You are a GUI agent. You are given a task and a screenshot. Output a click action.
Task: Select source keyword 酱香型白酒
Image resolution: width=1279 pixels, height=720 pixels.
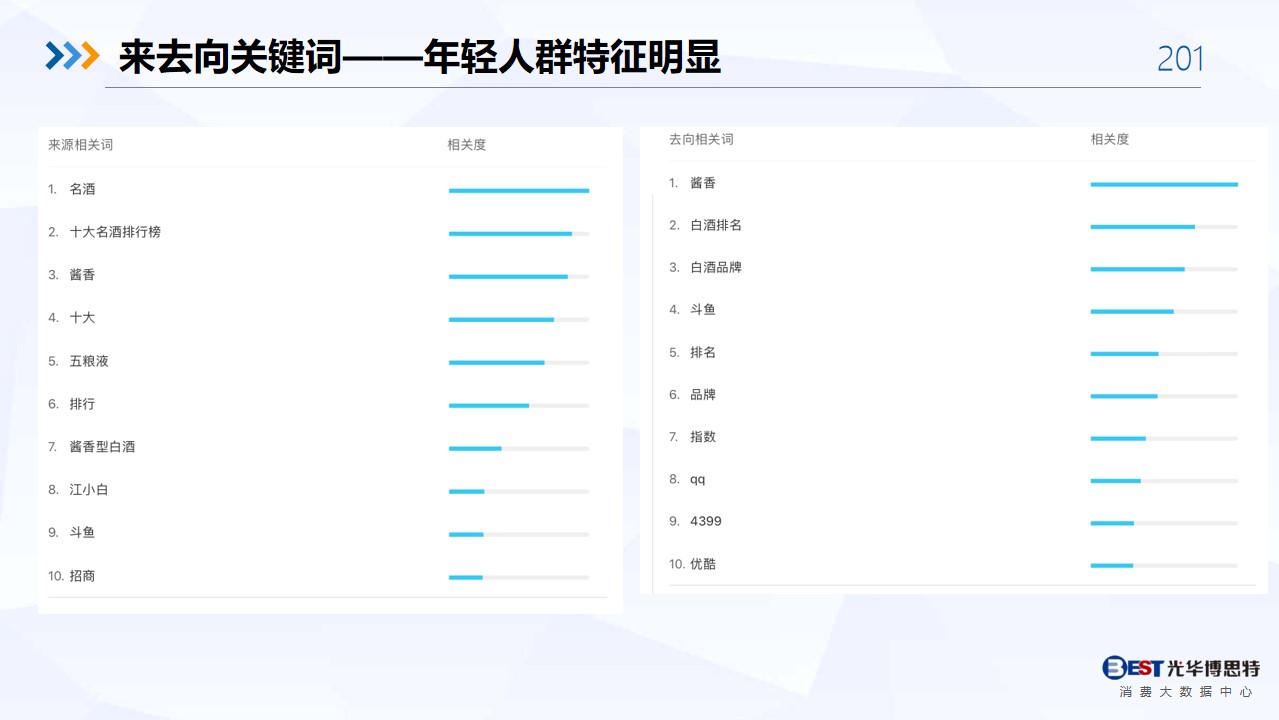click(x=102, y=447)
